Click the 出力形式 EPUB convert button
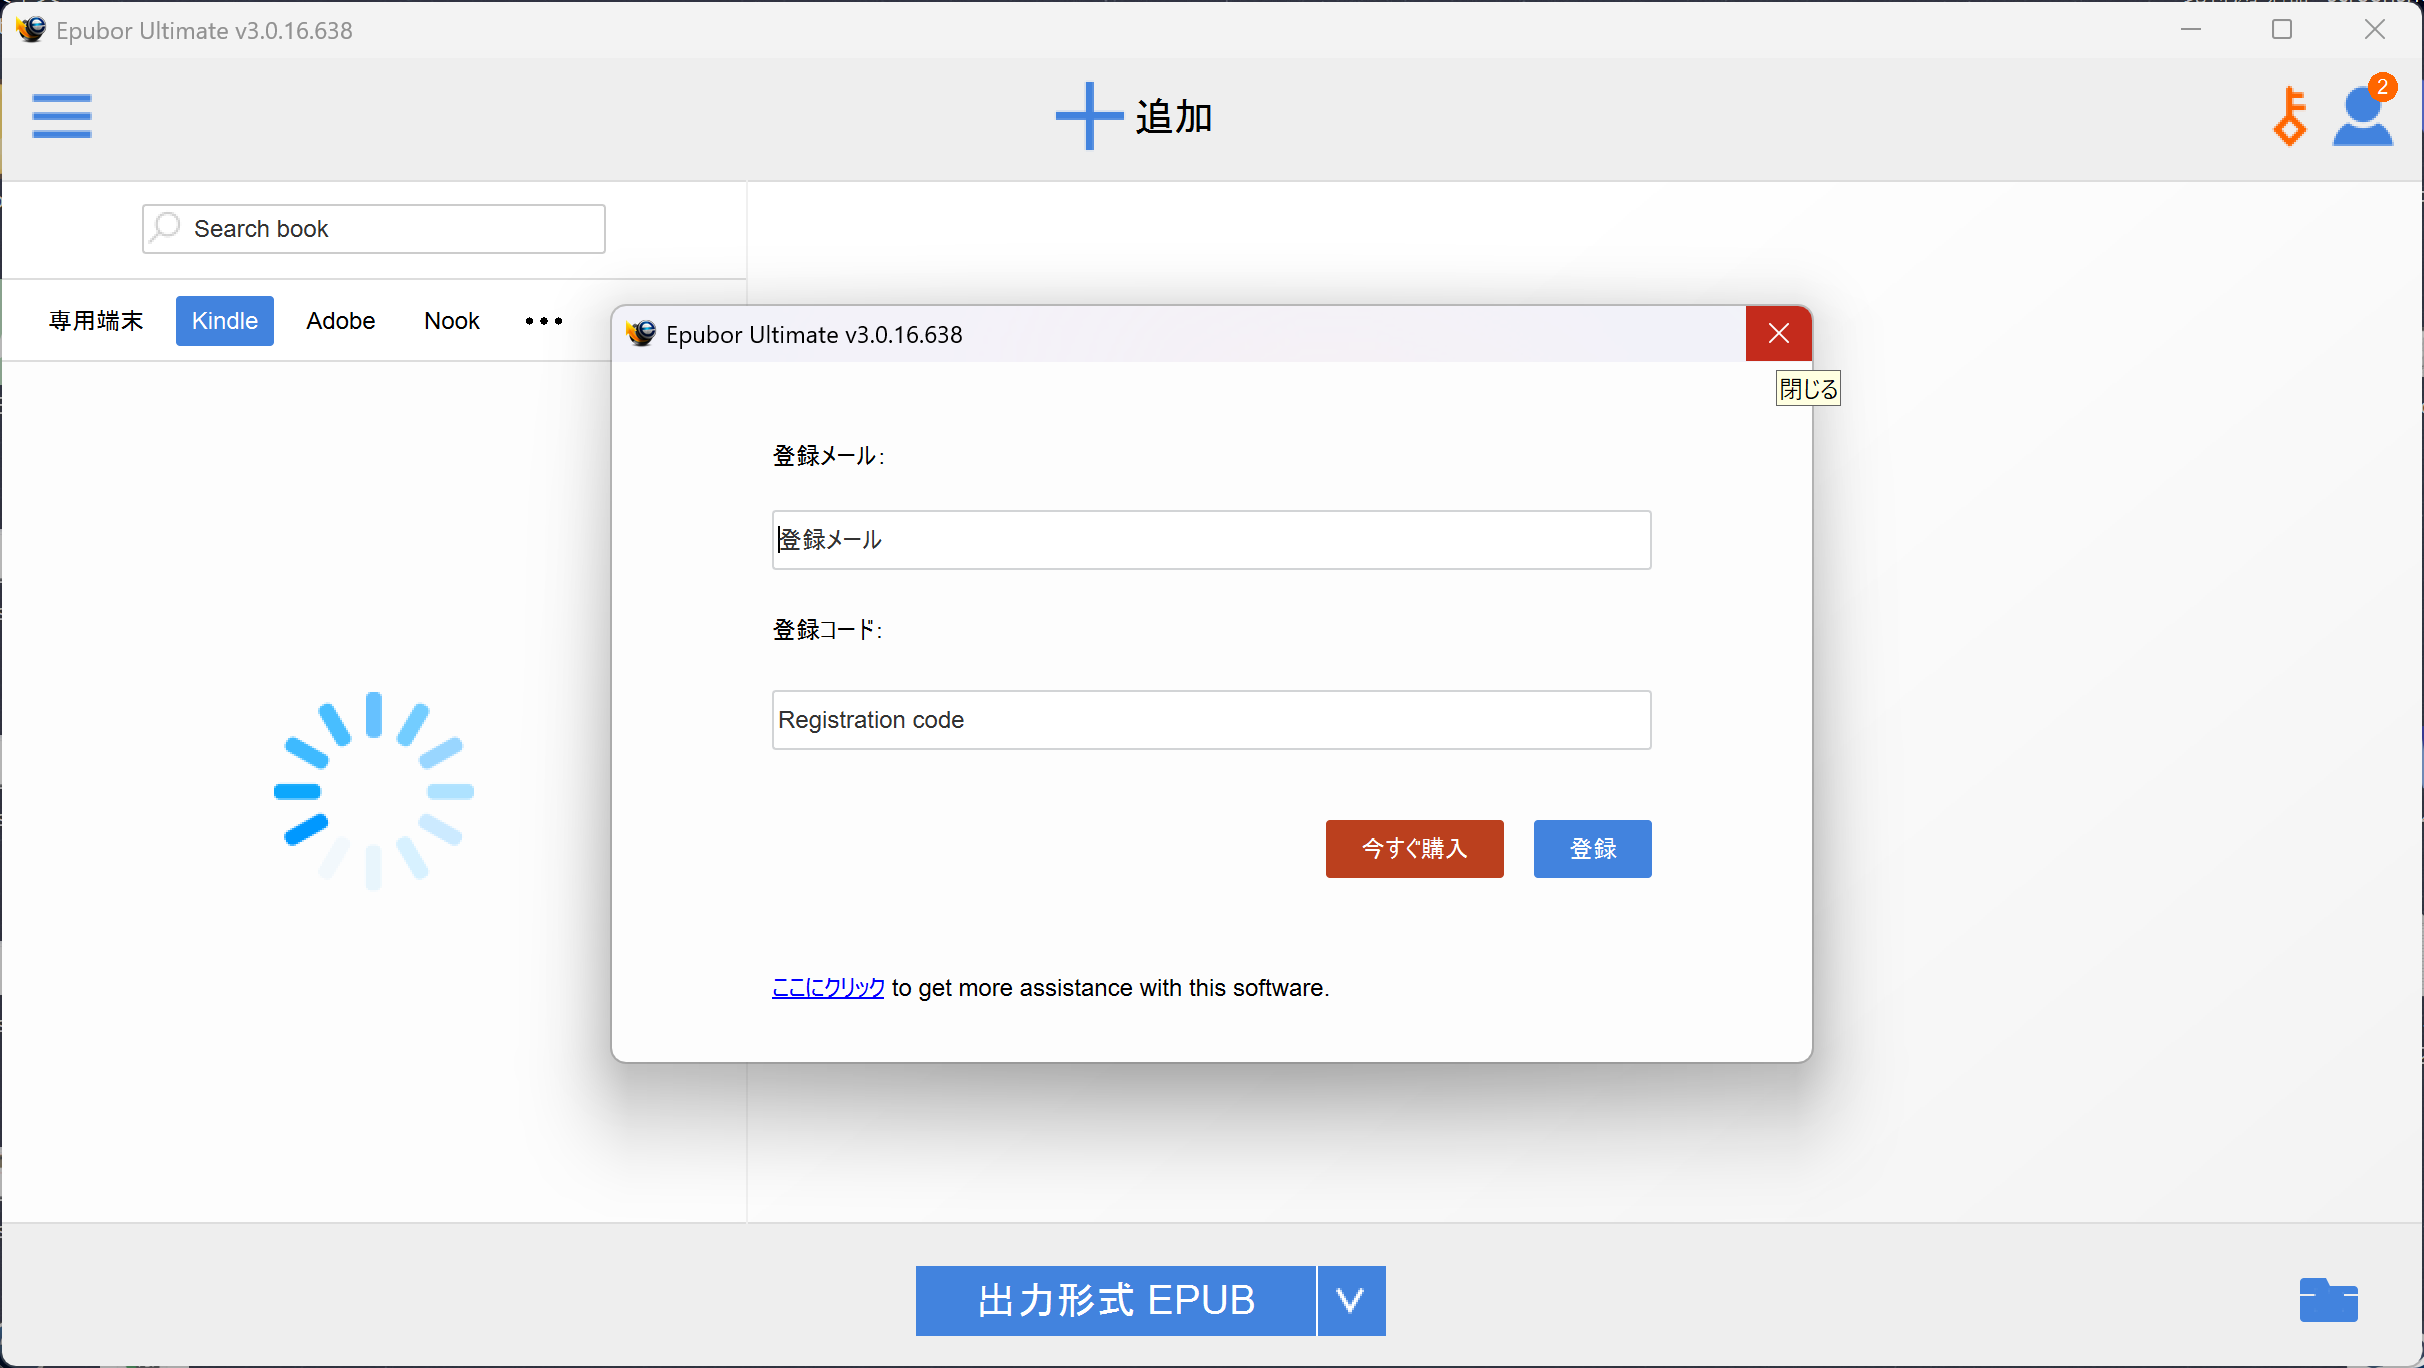 [x=1115, y=1301]
